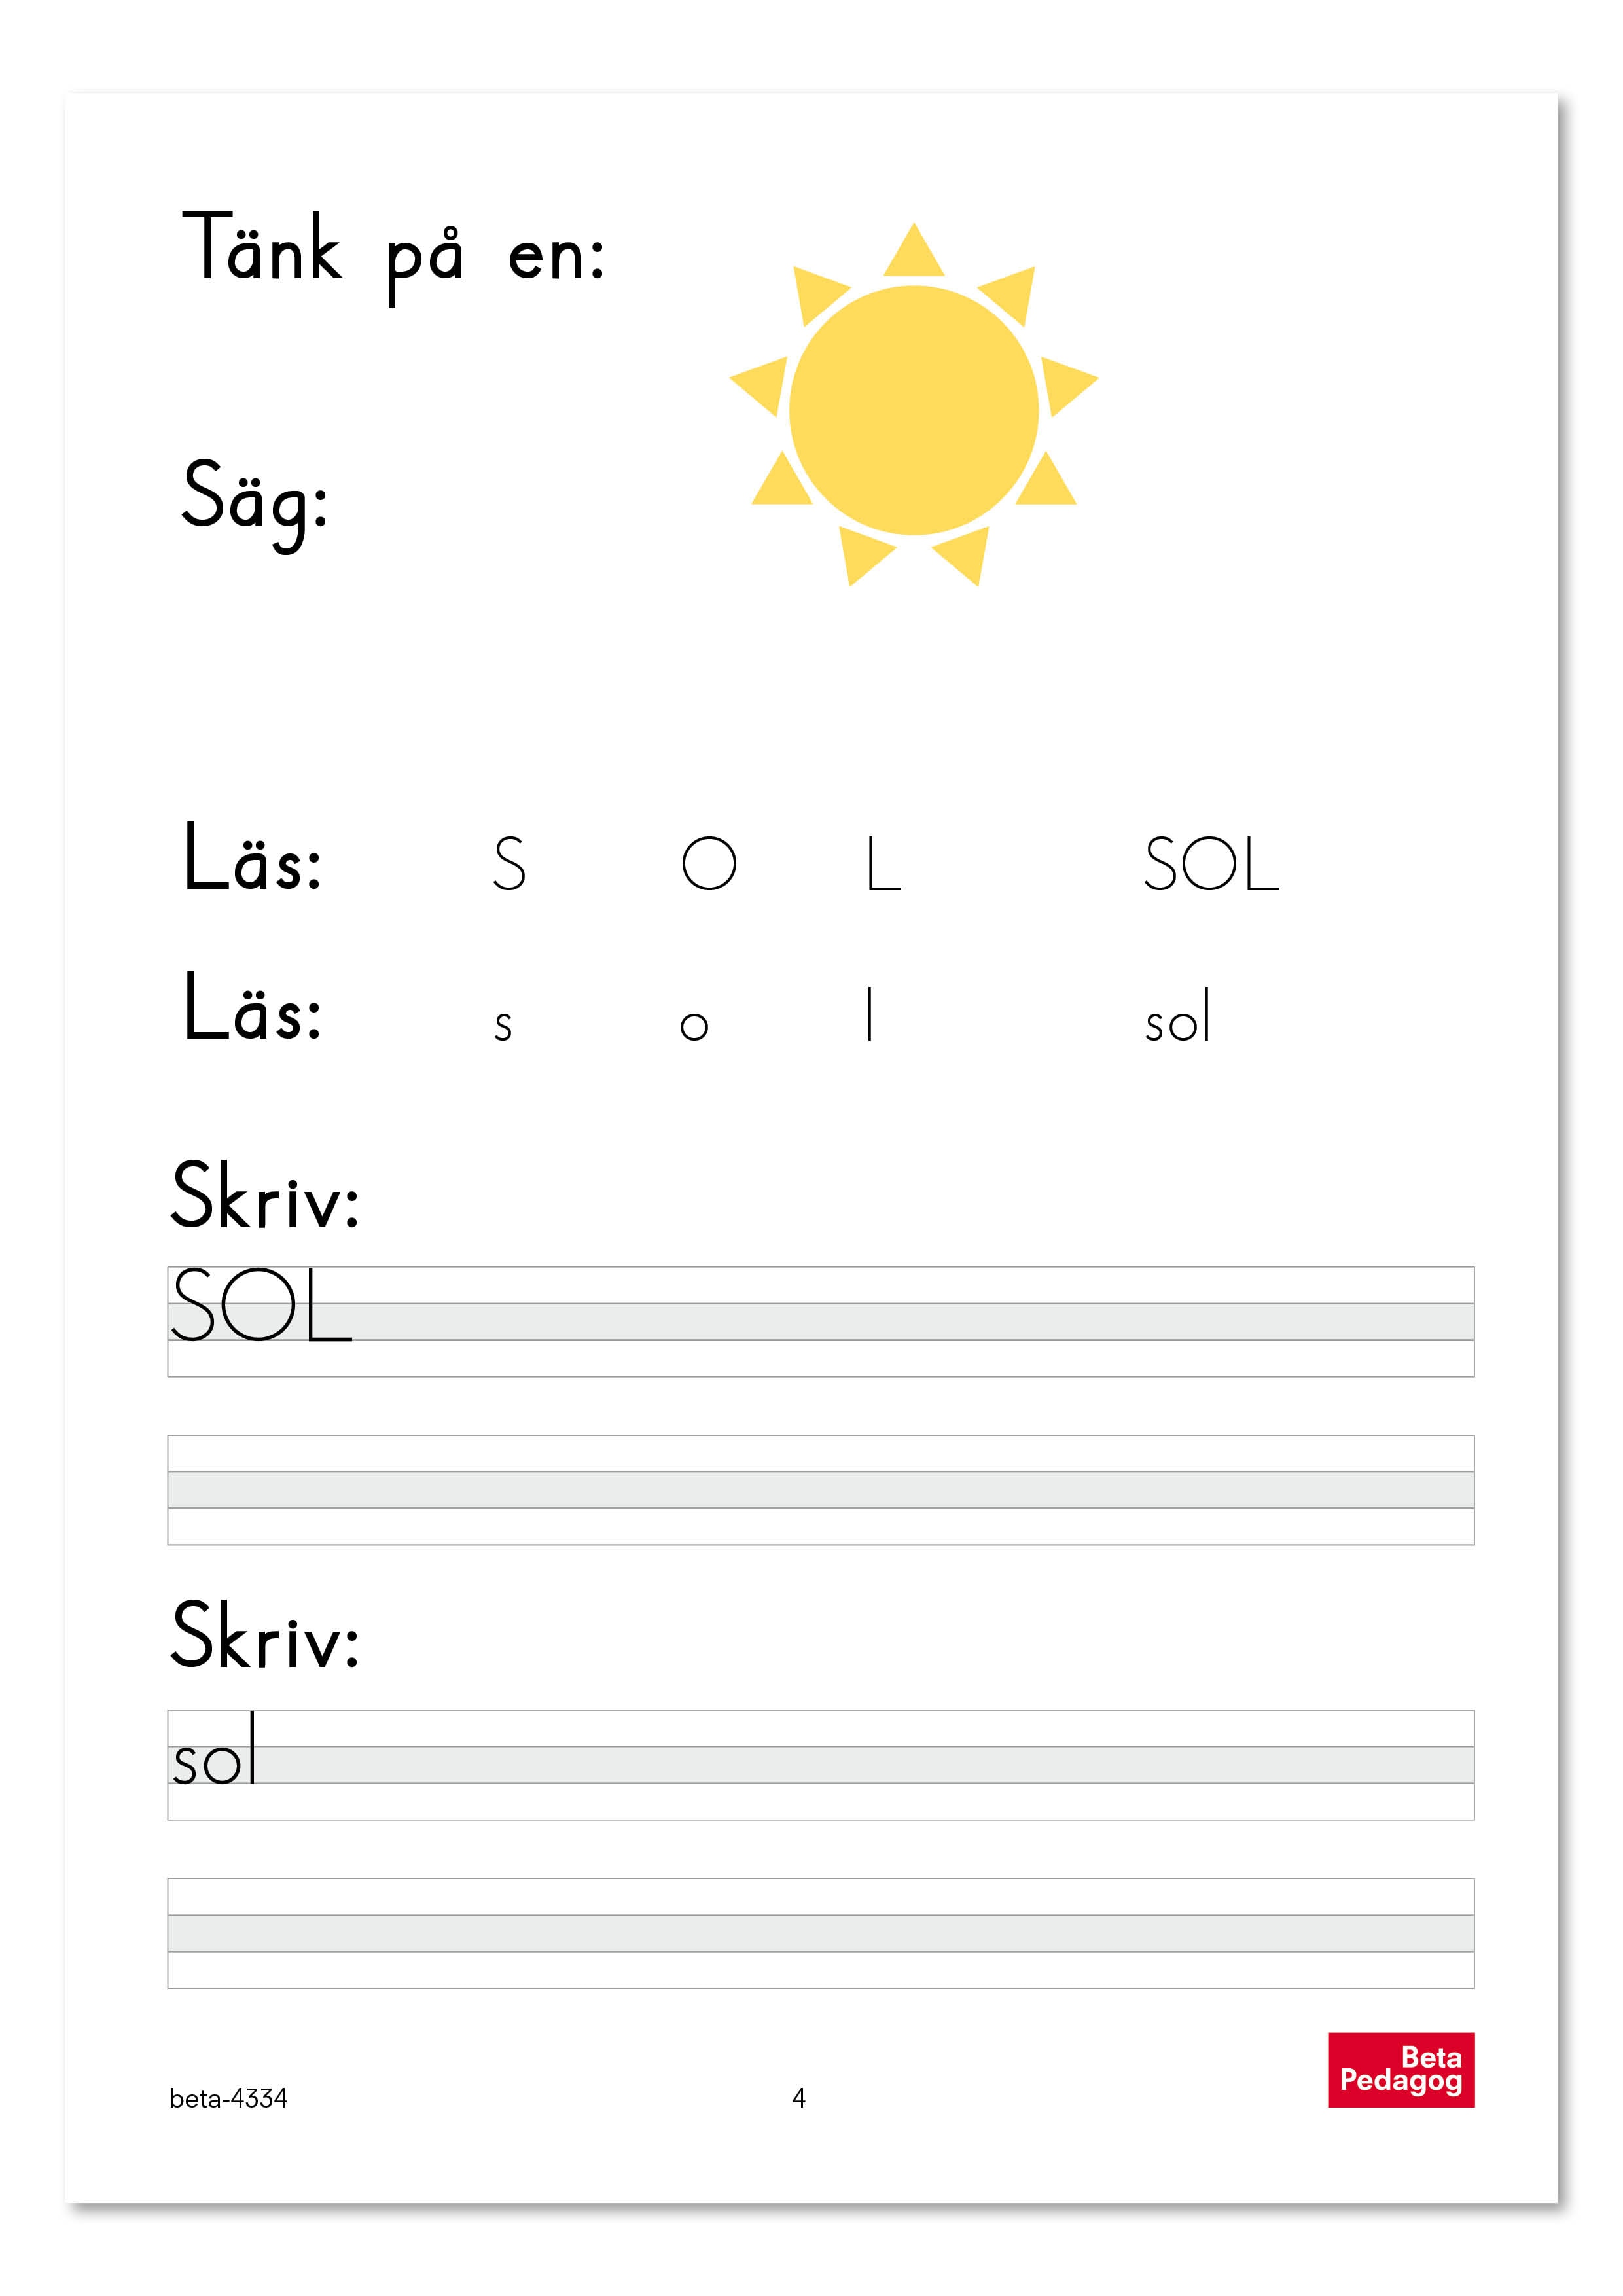
Task: Click the bottom empty writing line
Action: click(820, 1932)
